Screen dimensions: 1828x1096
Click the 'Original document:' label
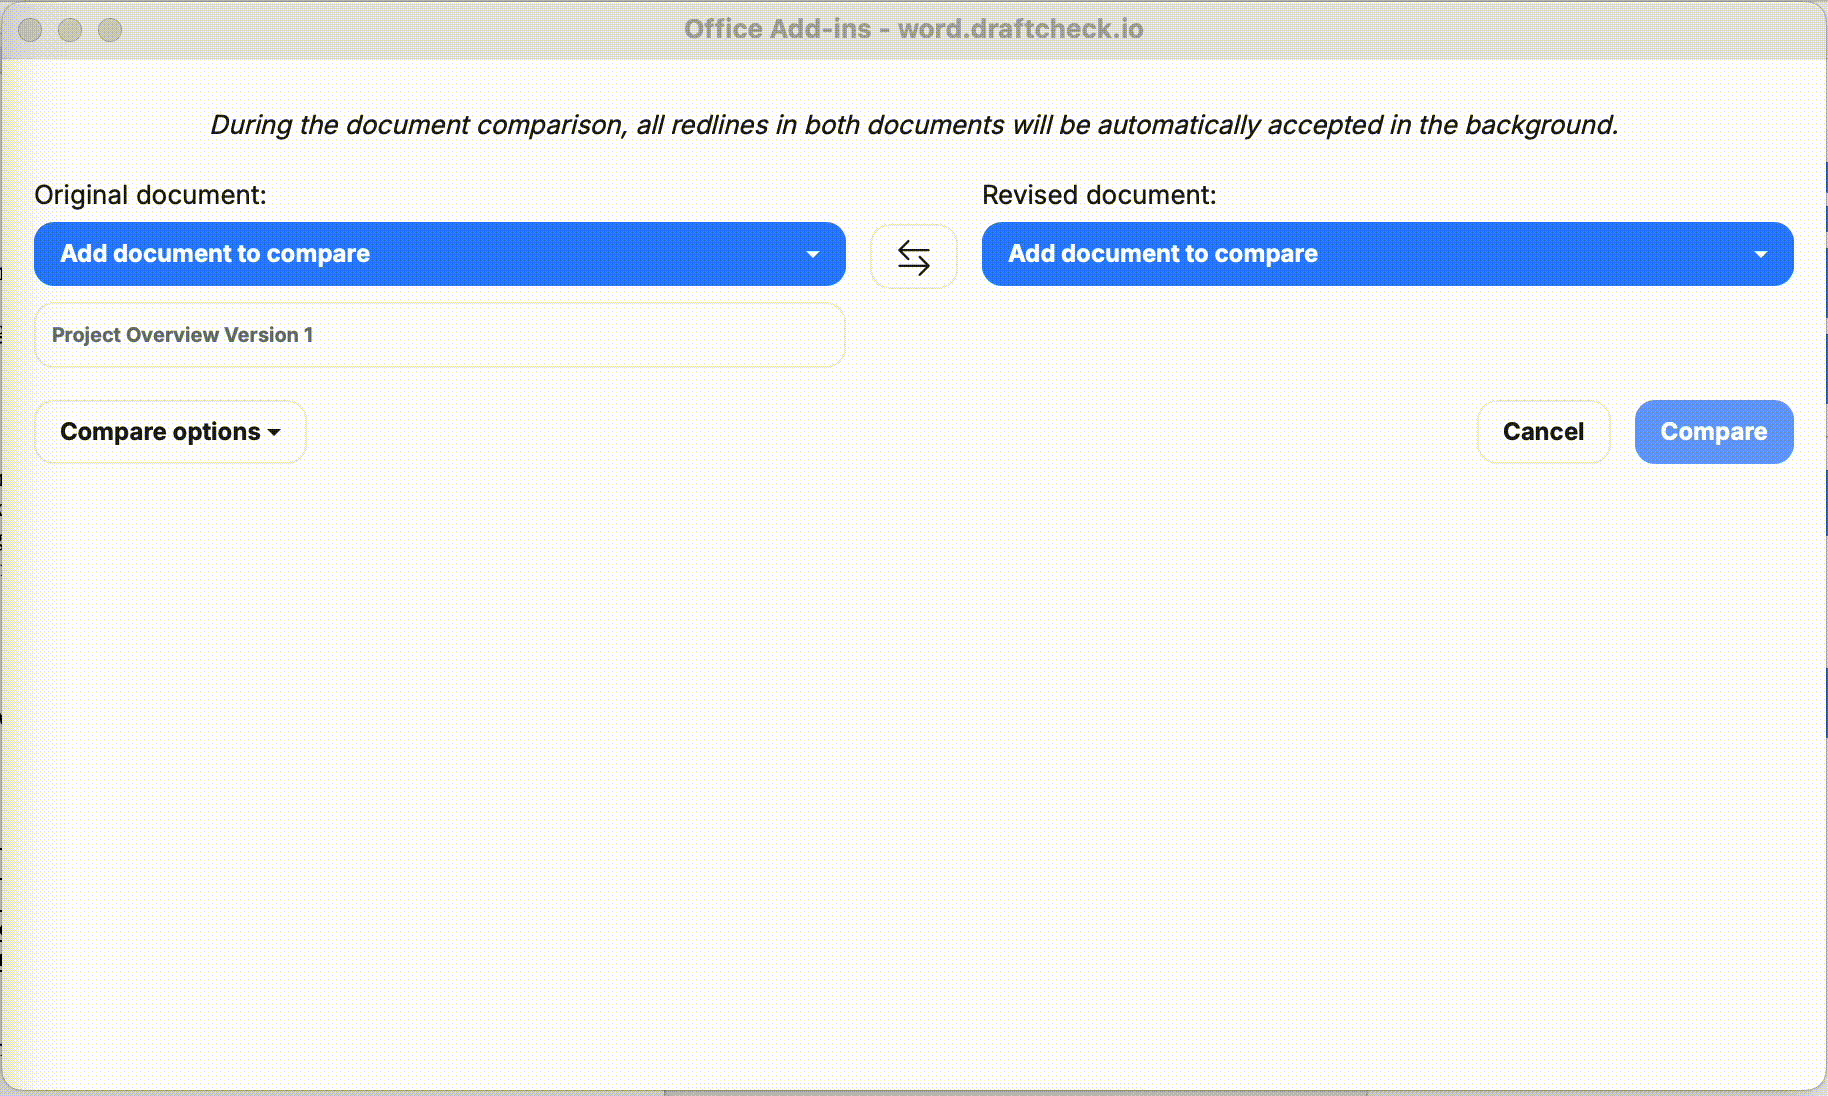(150, 195)
